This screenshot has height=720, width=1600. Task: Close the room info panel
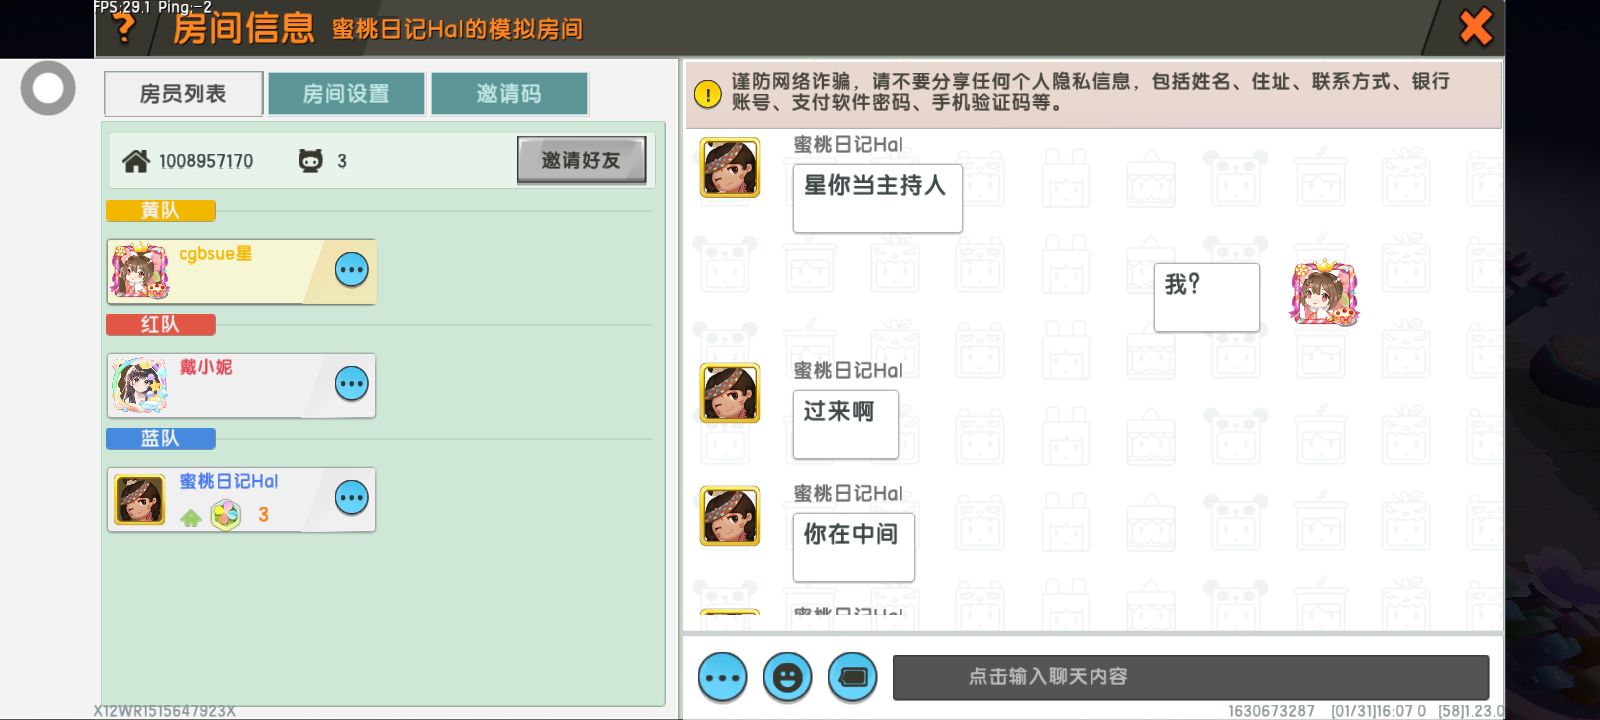click(1475, 27)
